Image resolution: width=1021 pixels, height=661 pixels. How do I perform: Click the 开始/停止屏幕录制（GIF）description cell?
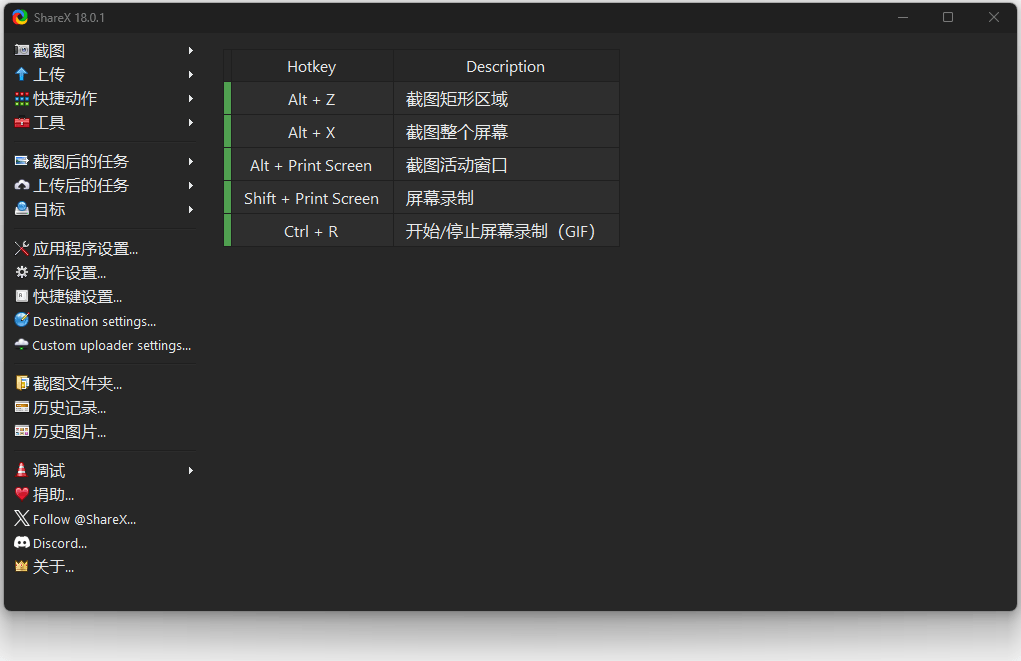tap(506, 231)
